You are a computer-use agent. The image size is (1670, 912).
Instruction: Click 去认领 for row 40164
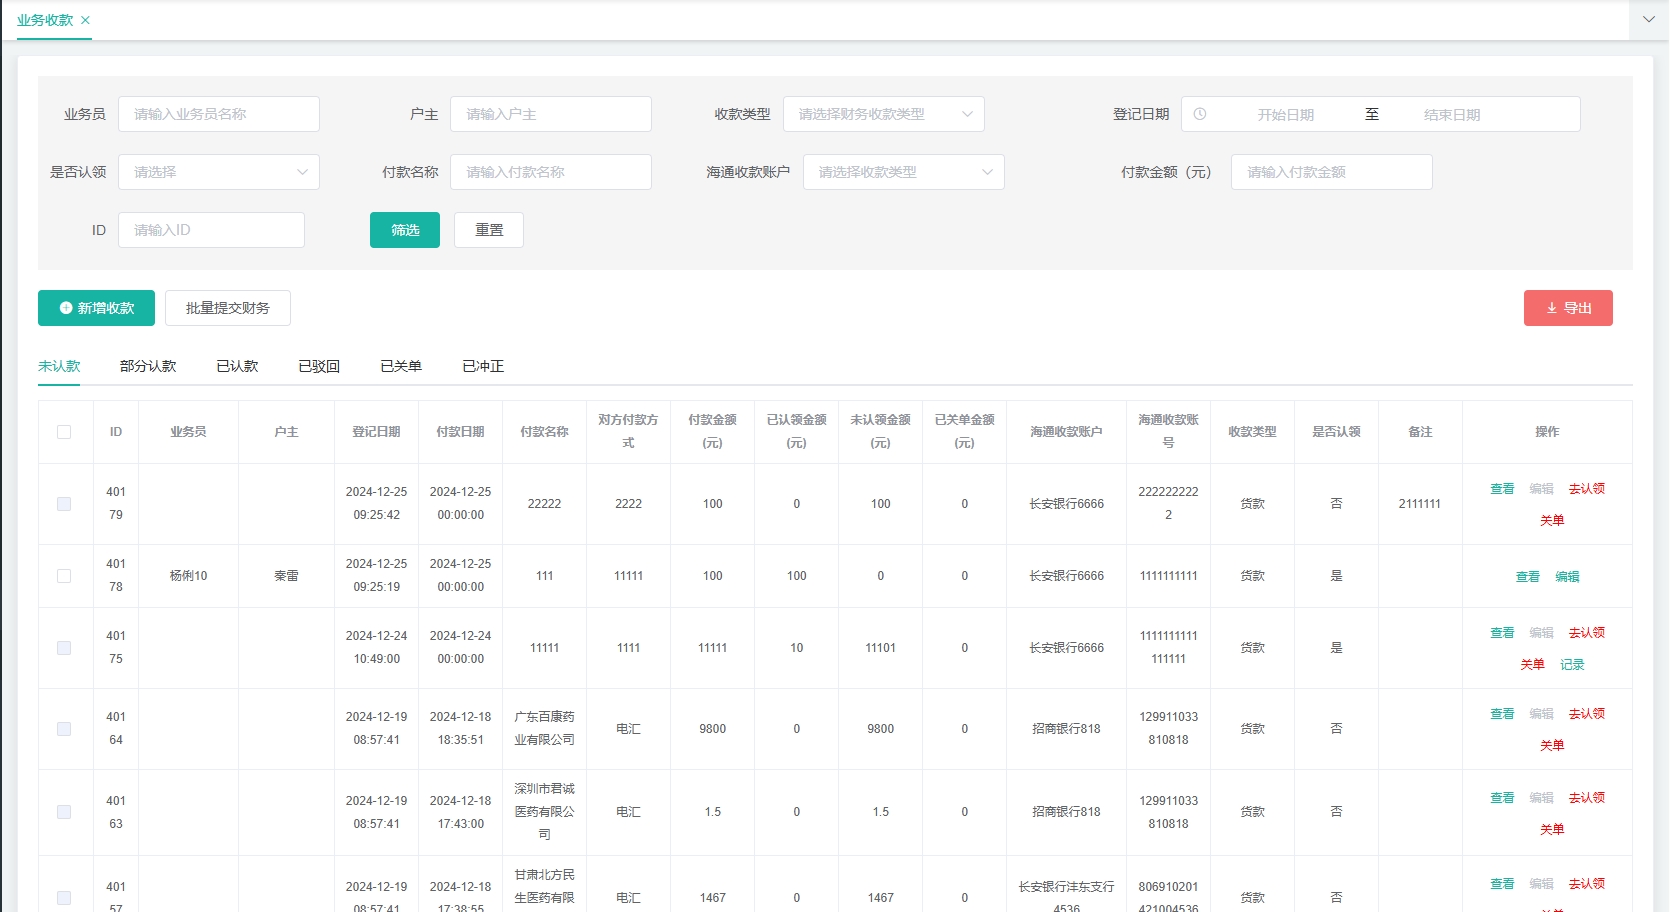[x=1587, y=714]
